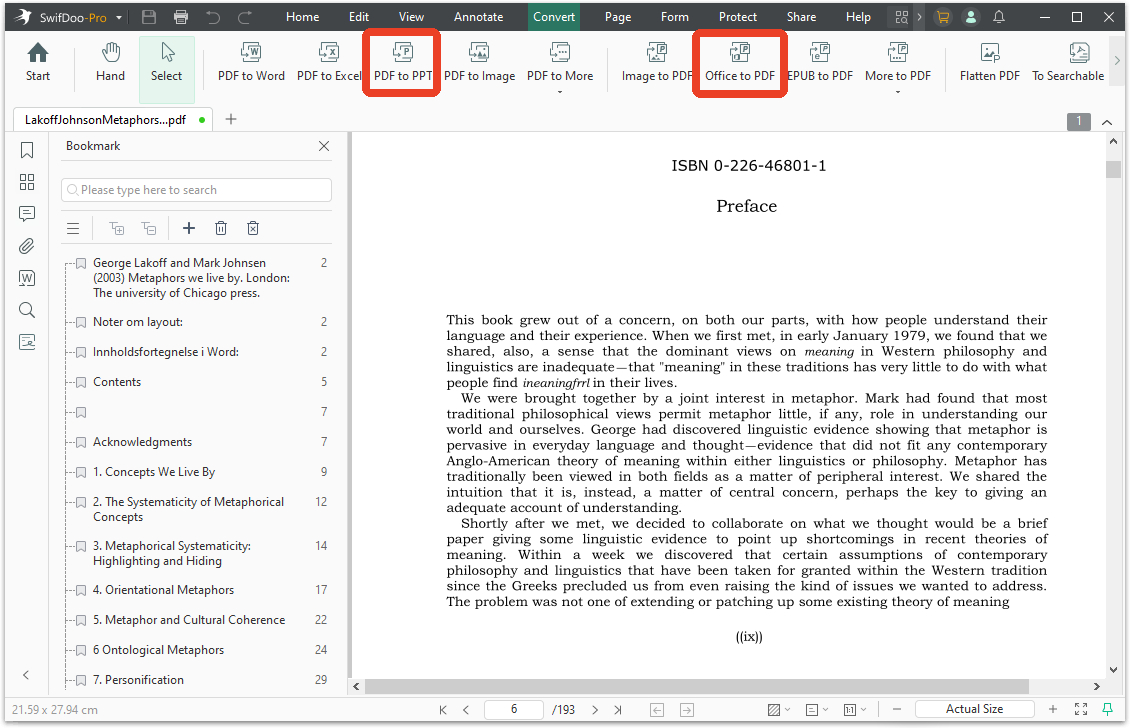The height and width of the screenshot is (728, 1130).
Task: Open the user account icon
Action: coord(971,17)
